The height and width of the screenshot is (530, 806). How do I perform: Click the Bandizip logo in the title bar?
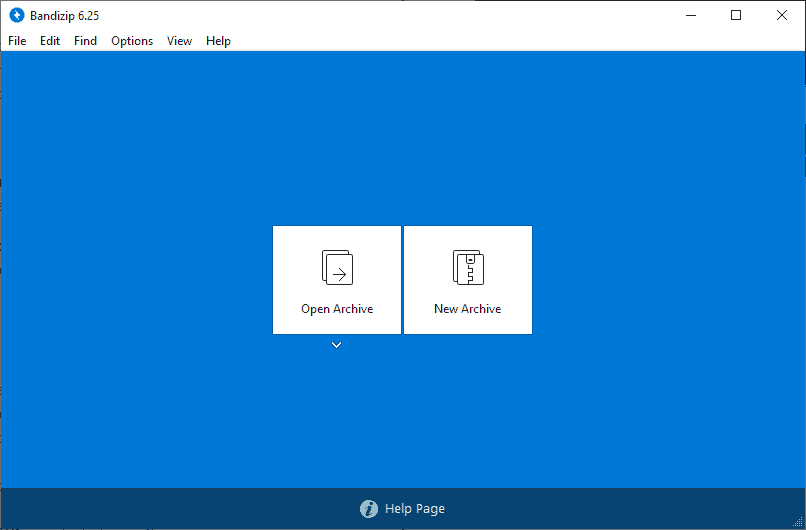(x=17, y=15)
